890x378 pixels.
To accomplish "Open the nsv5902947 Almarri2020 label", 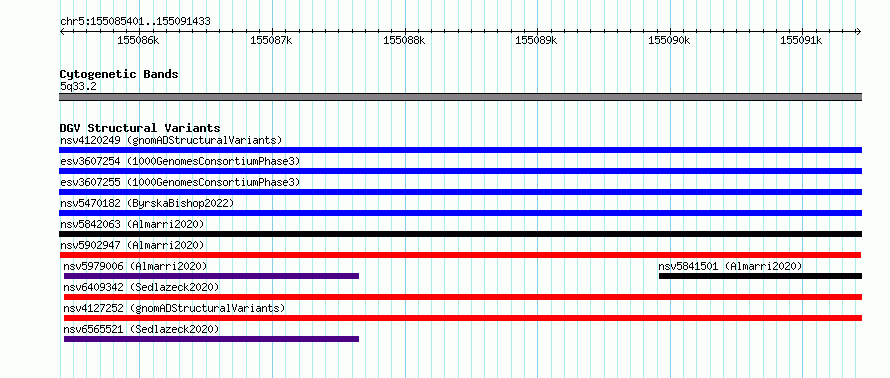I will [x=132, y=245].
